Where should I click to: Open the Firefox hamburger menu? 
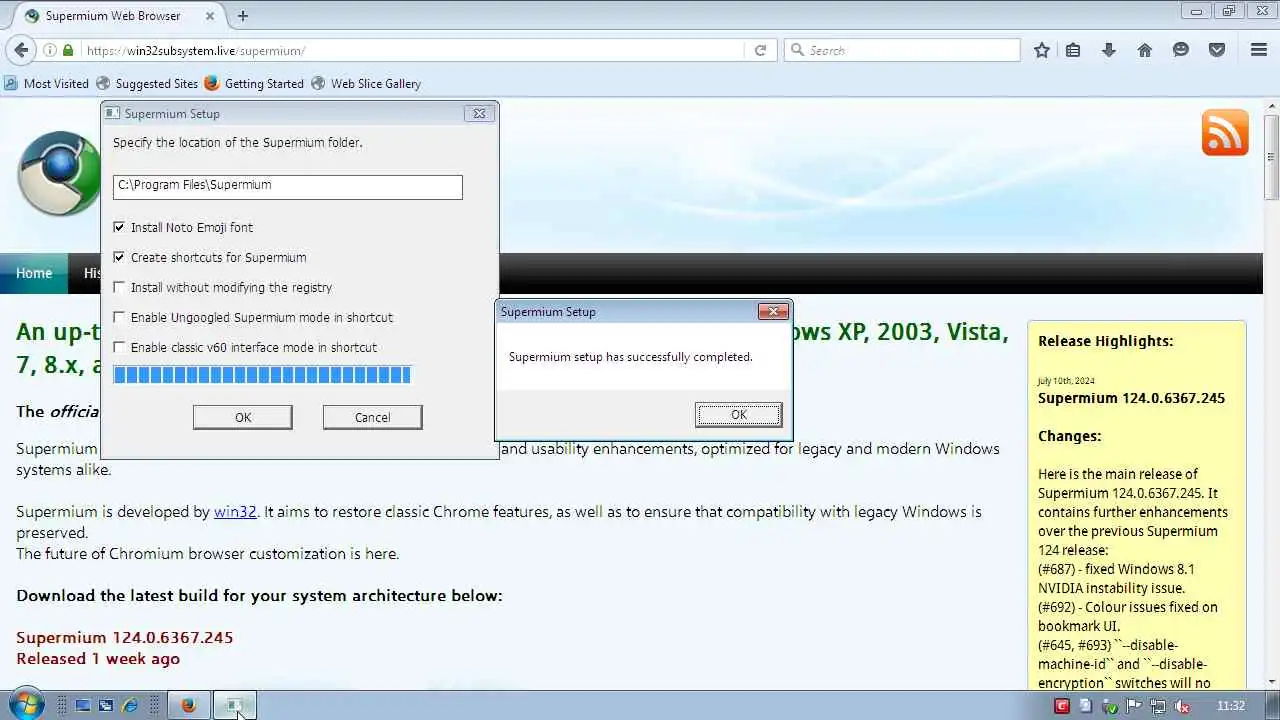coord(1259,50)
